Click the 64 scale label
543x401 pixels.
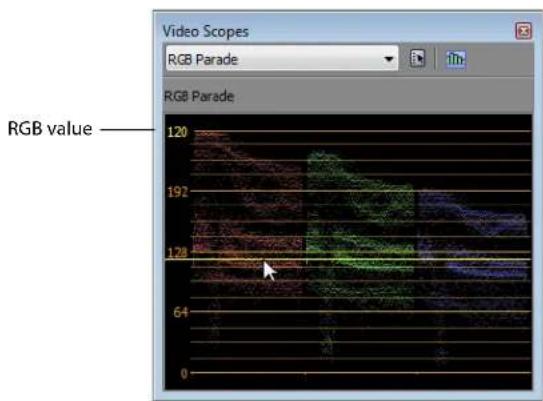point(180,313)
